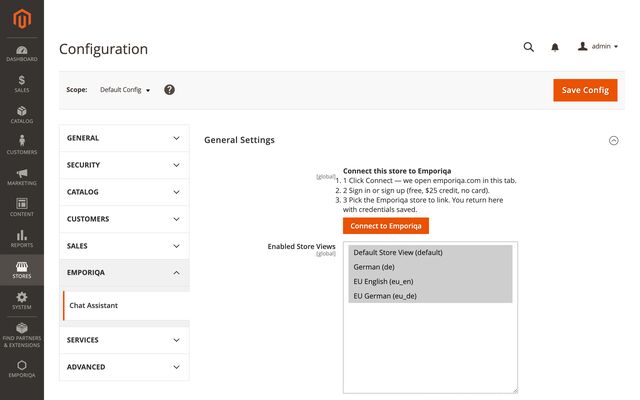Open the Emporiqa sidebar menu item
Image resolution: width=640 pixels, height=400 pixels.
tap(22, 369)
